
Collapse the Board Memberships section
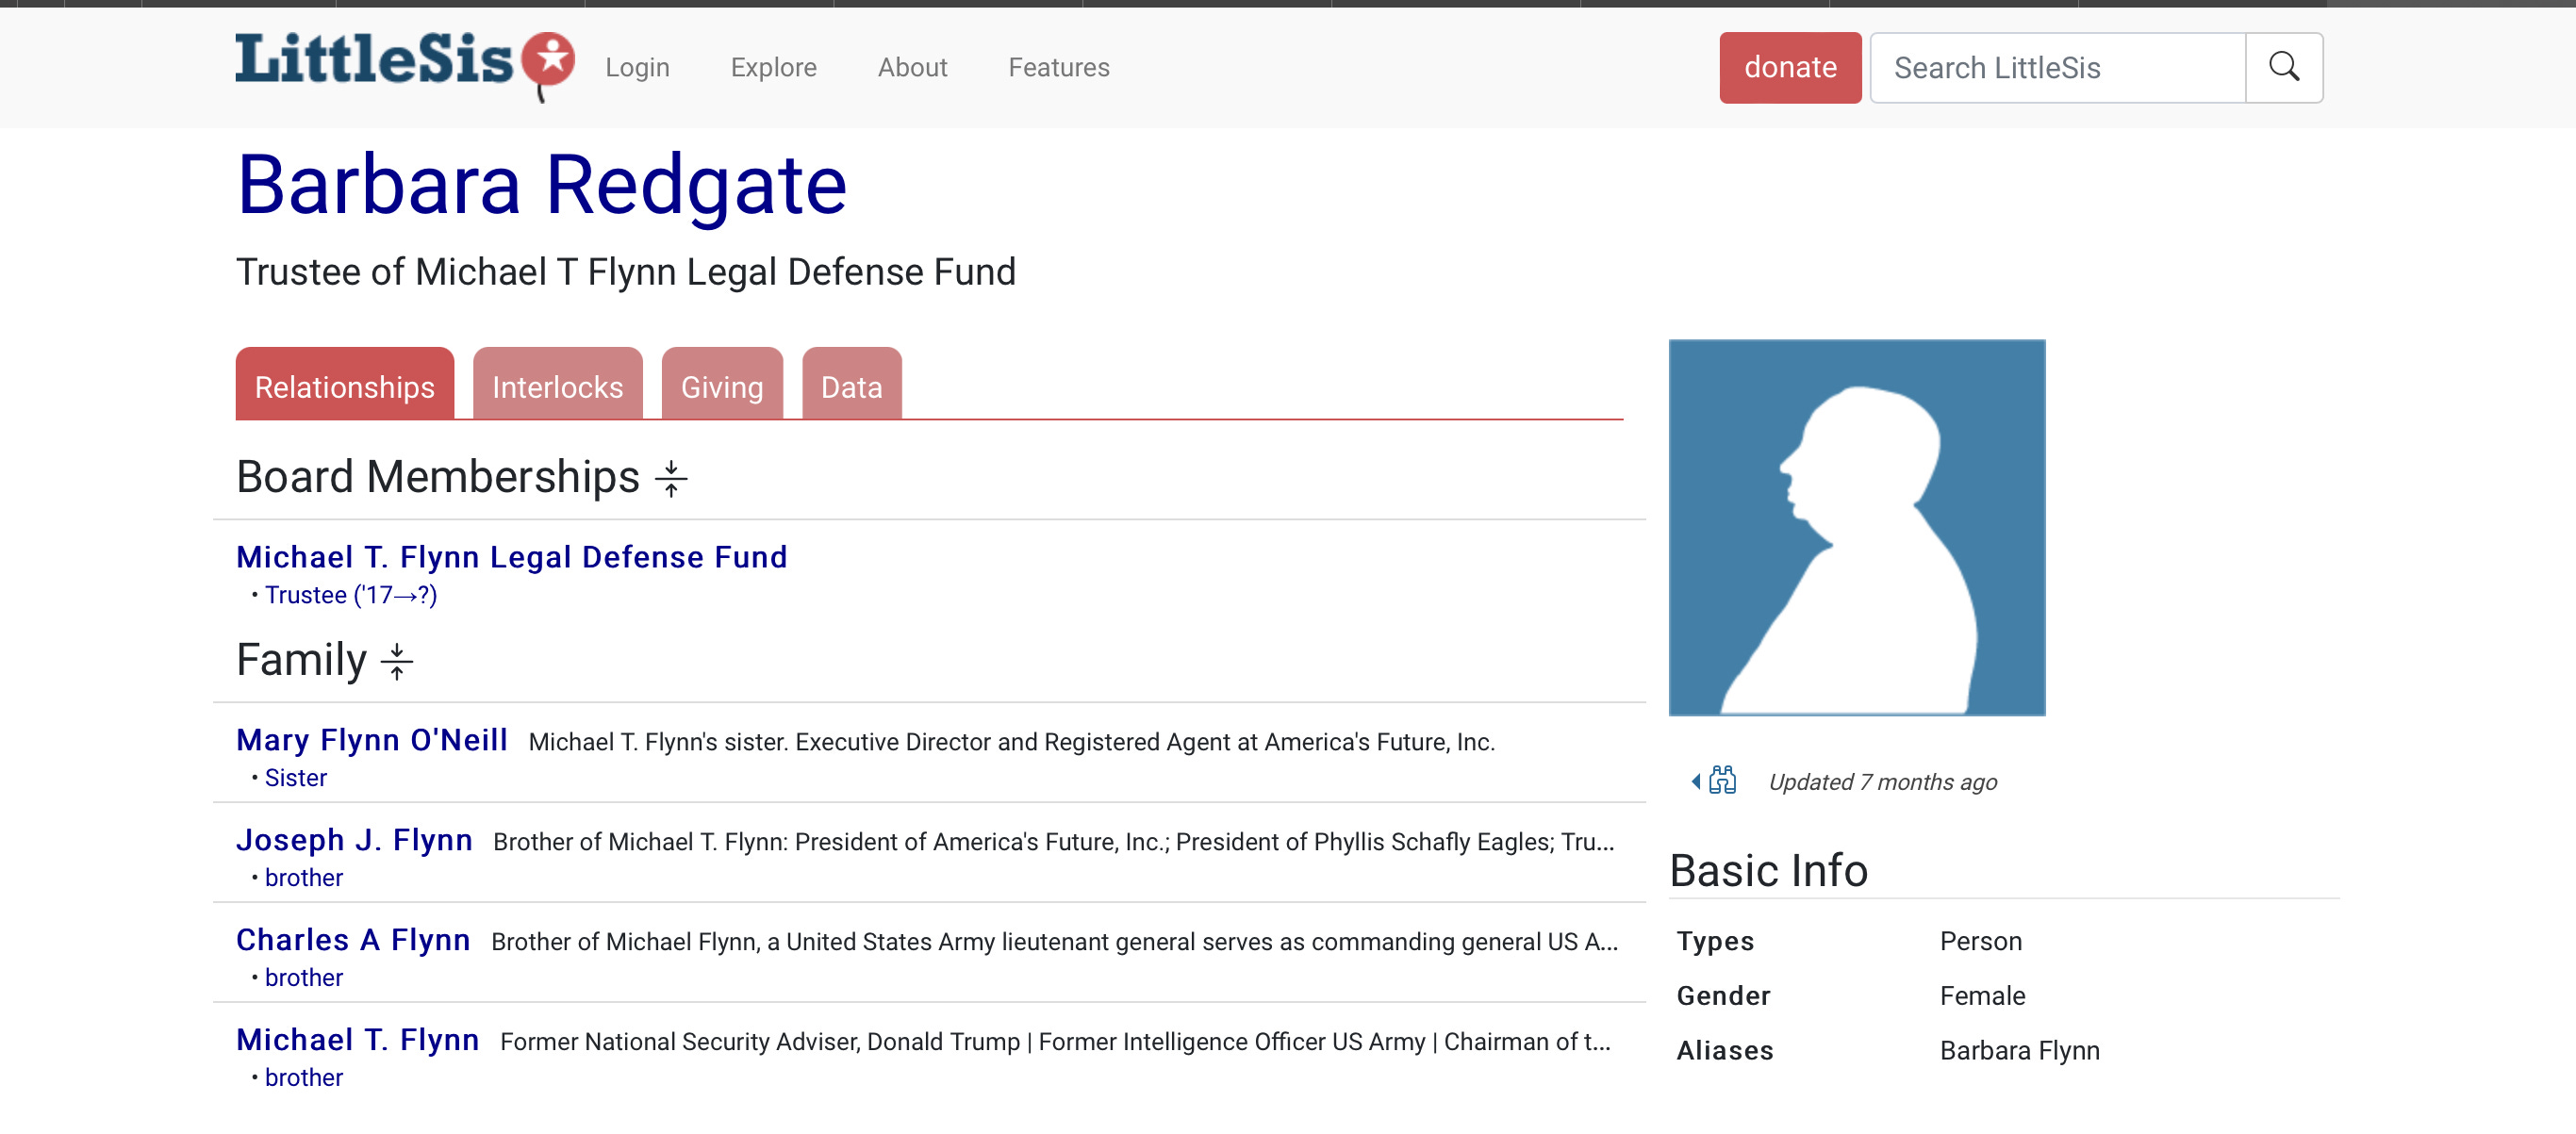[x=671, y=478]
